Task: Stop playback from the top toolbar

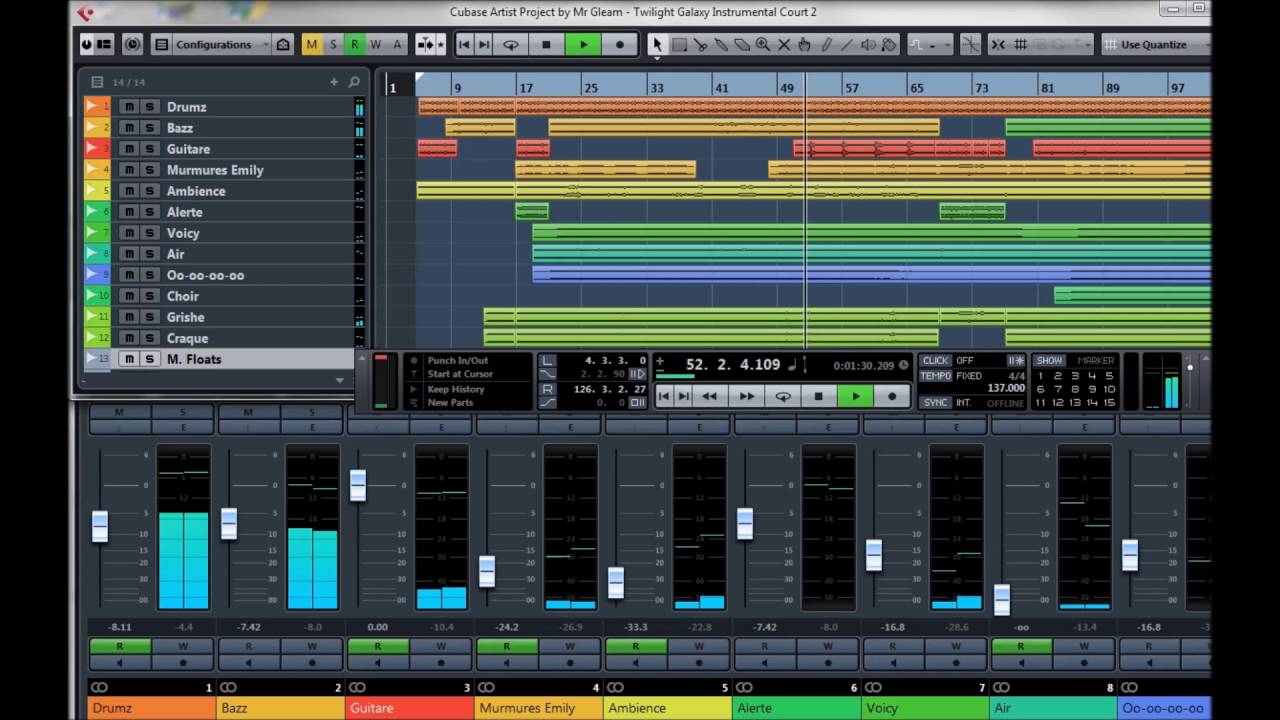Action: click(546, 44)
